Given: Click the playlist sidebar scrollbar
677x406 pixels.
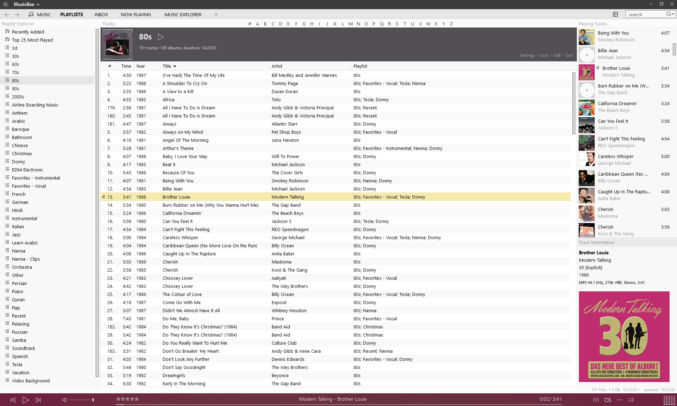Looking at the screenshot, I should pyautogui.click(x=97, y=203).
